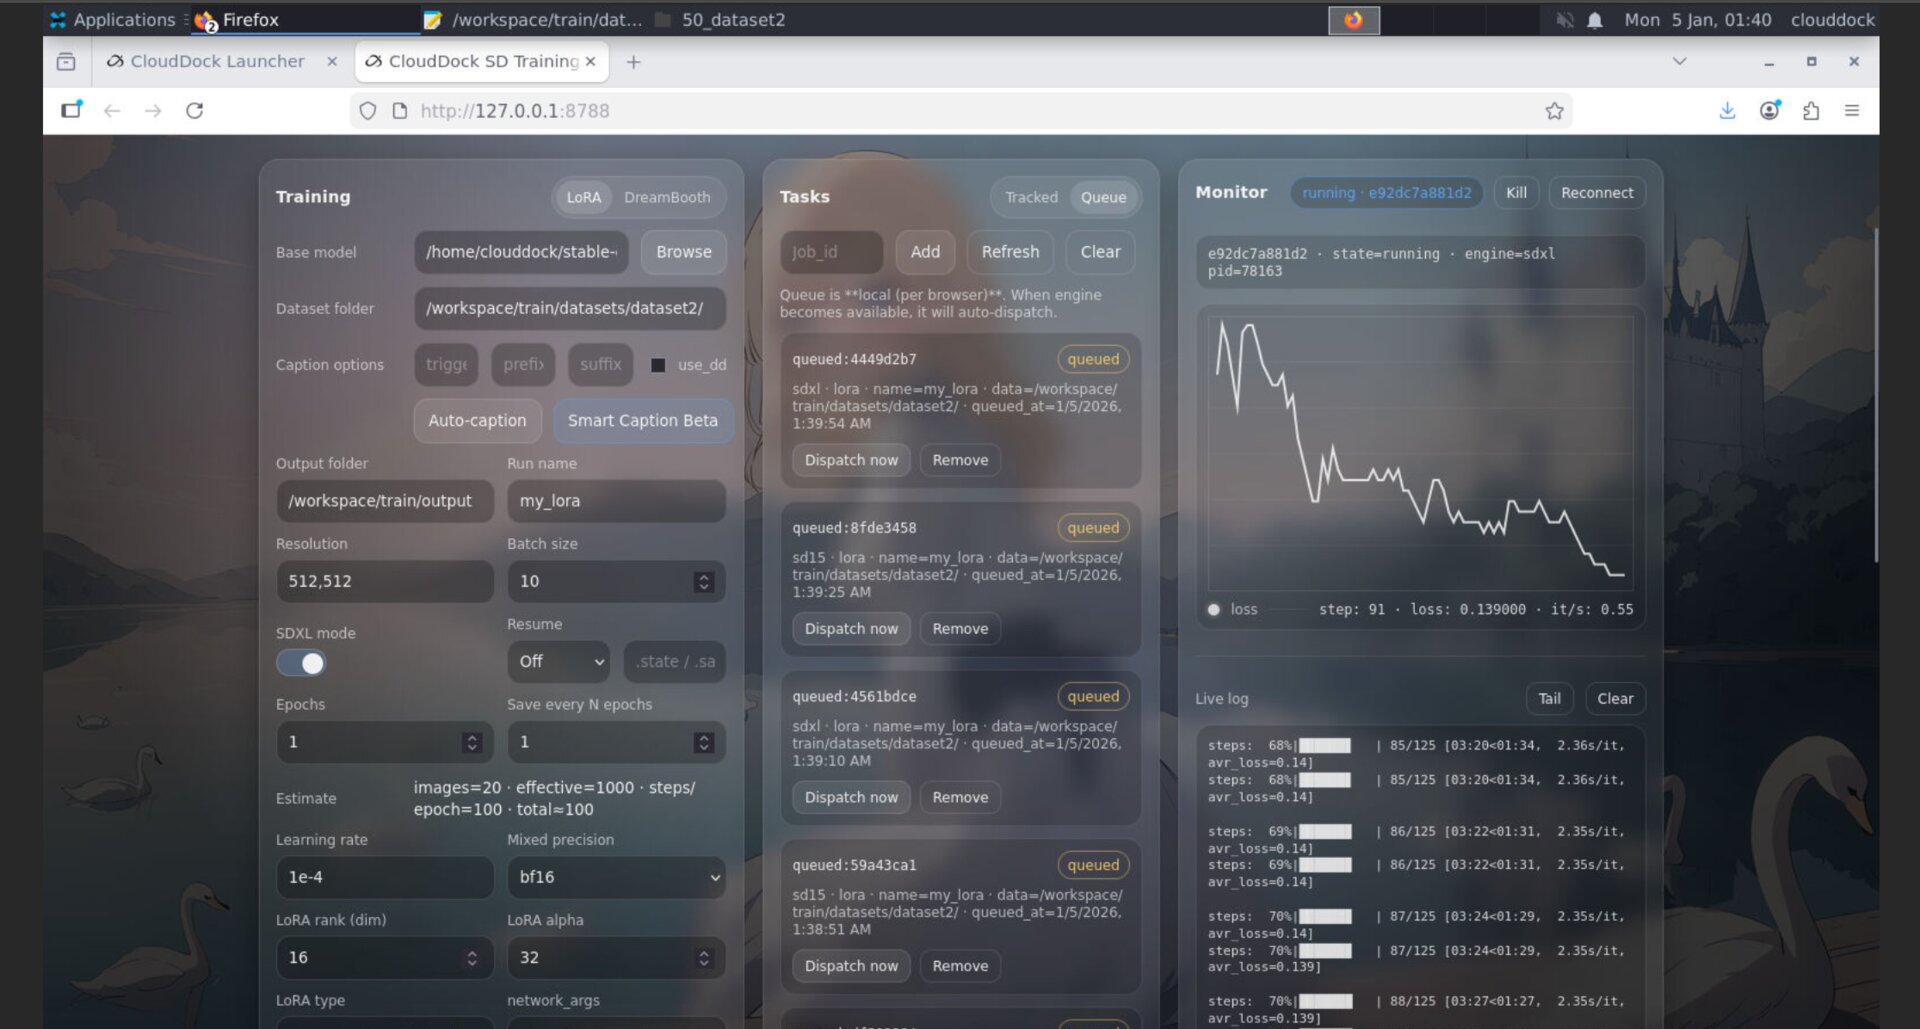
Task: Reload the page with the refresh icon
Action: (x=194, y=111)
